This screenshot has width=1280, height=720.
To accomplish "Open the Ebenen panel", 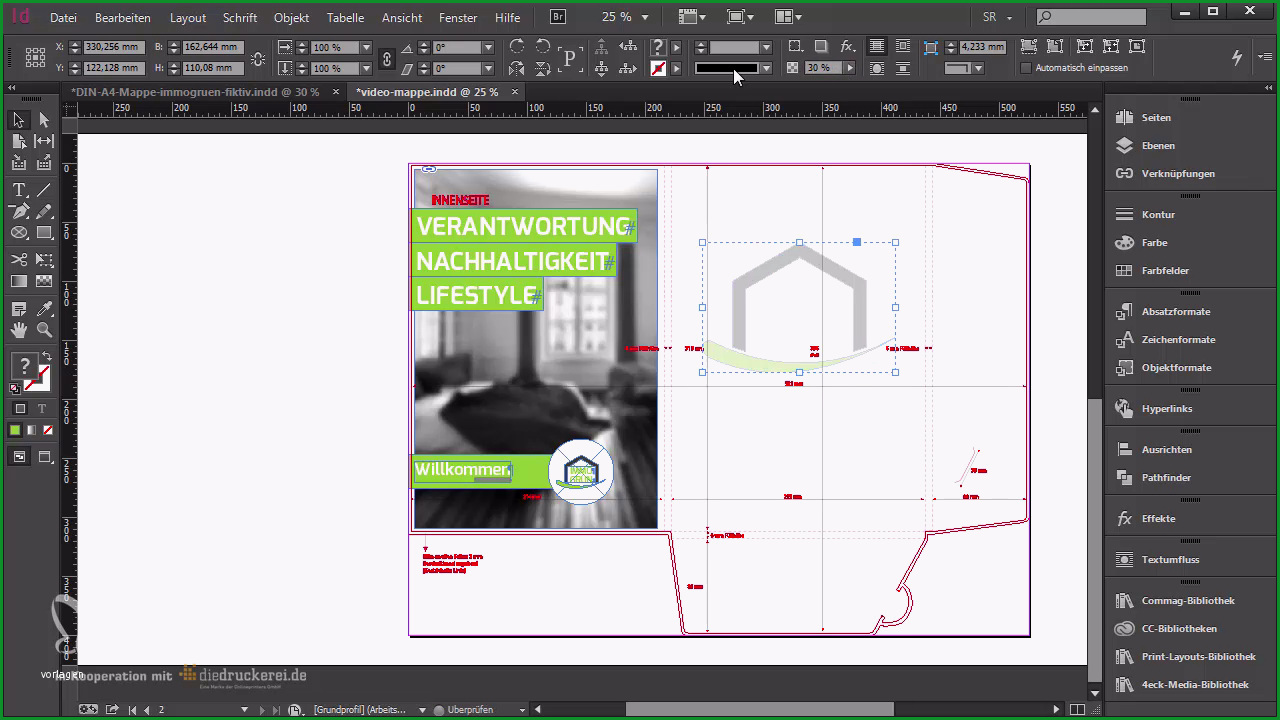I will (1158, 145).
